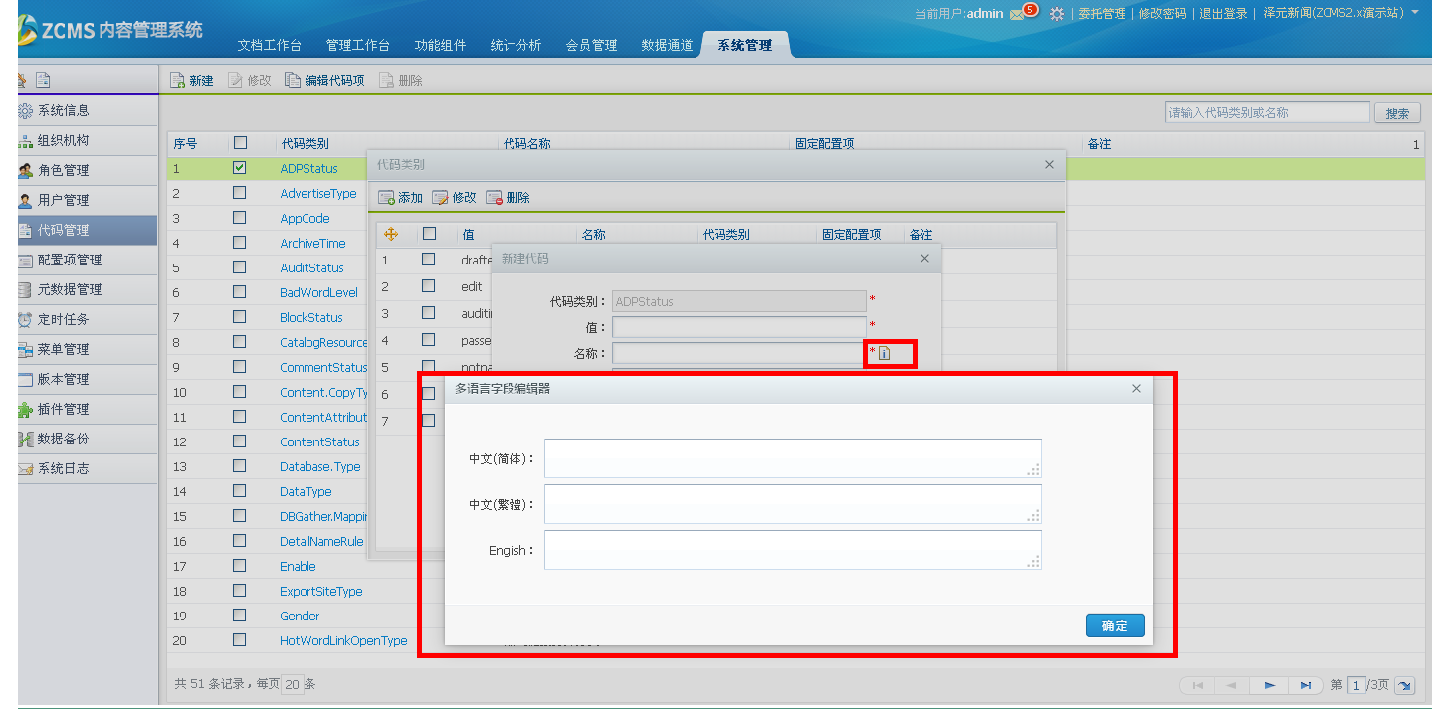The width and height of the screenshot is (1432, 709).
Task: Jump to last page arrow
Action: (1305, 685)
